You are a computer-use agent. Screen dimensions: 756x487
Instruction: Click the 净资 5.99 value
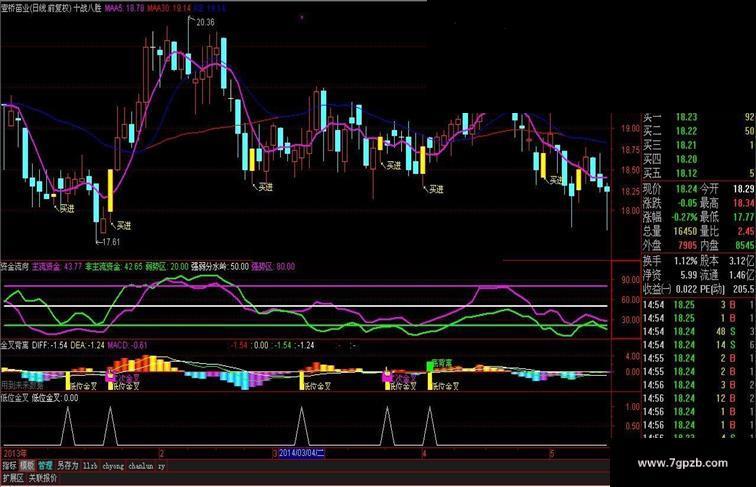coord(689,275)
